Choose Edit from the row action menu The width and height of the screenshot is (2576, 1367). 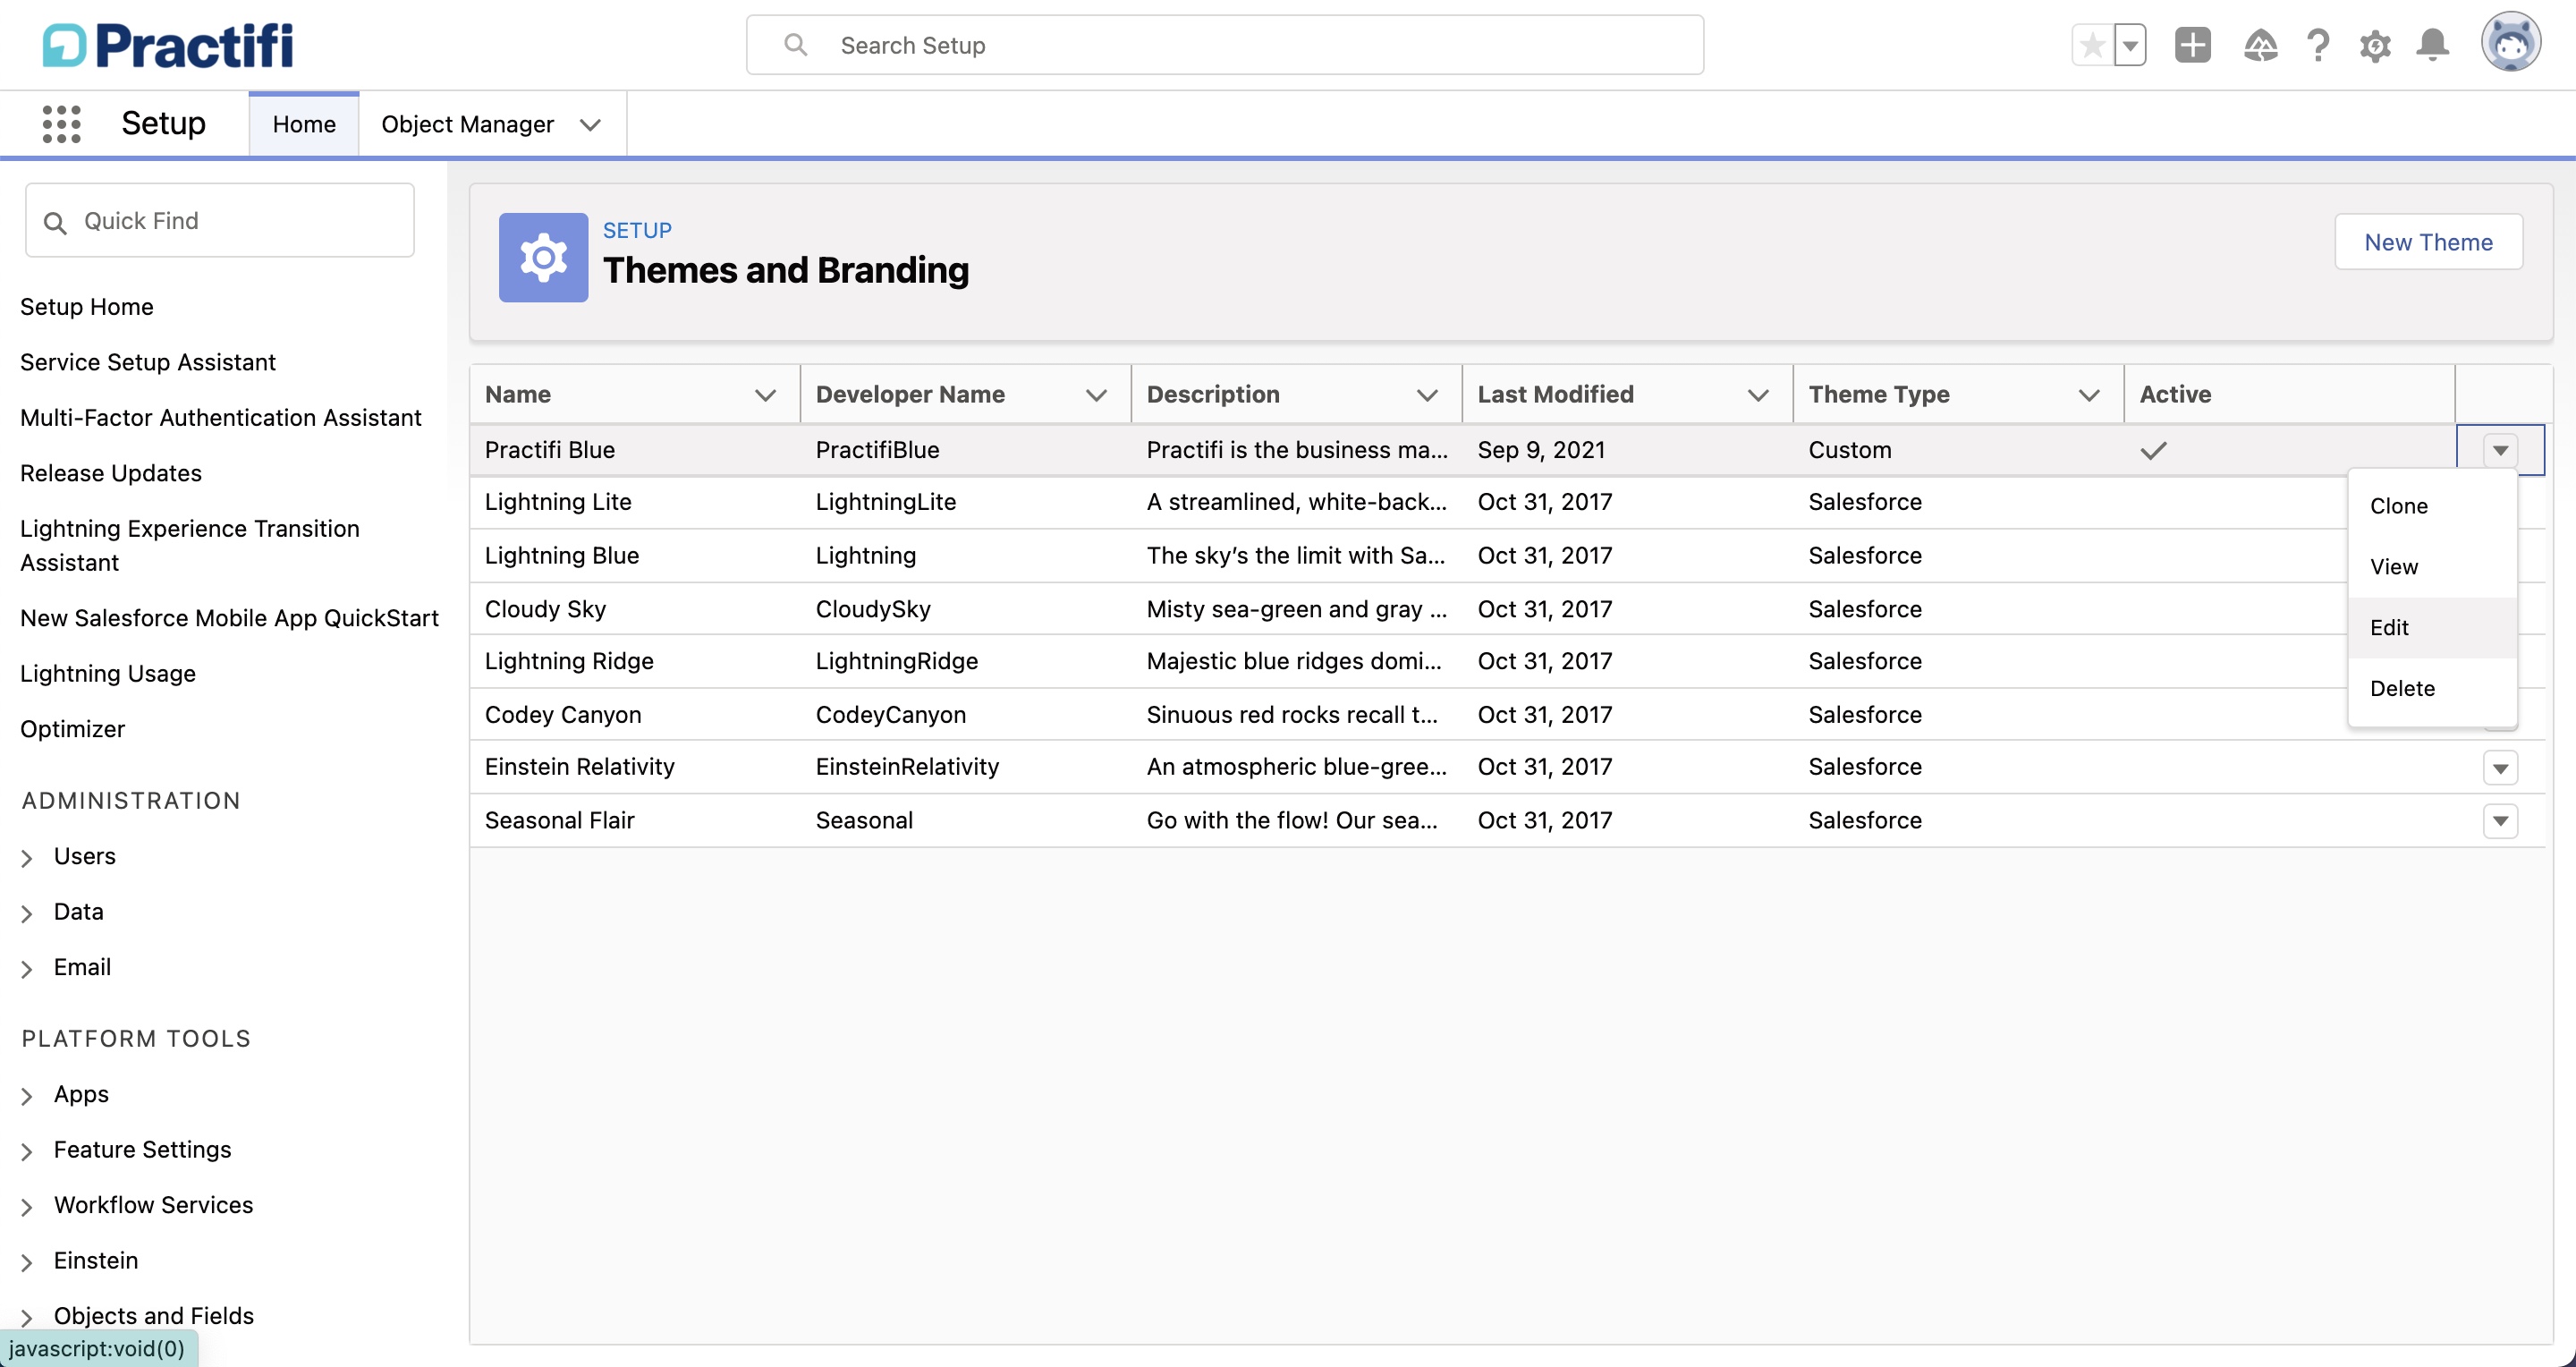coord(2389,627)
